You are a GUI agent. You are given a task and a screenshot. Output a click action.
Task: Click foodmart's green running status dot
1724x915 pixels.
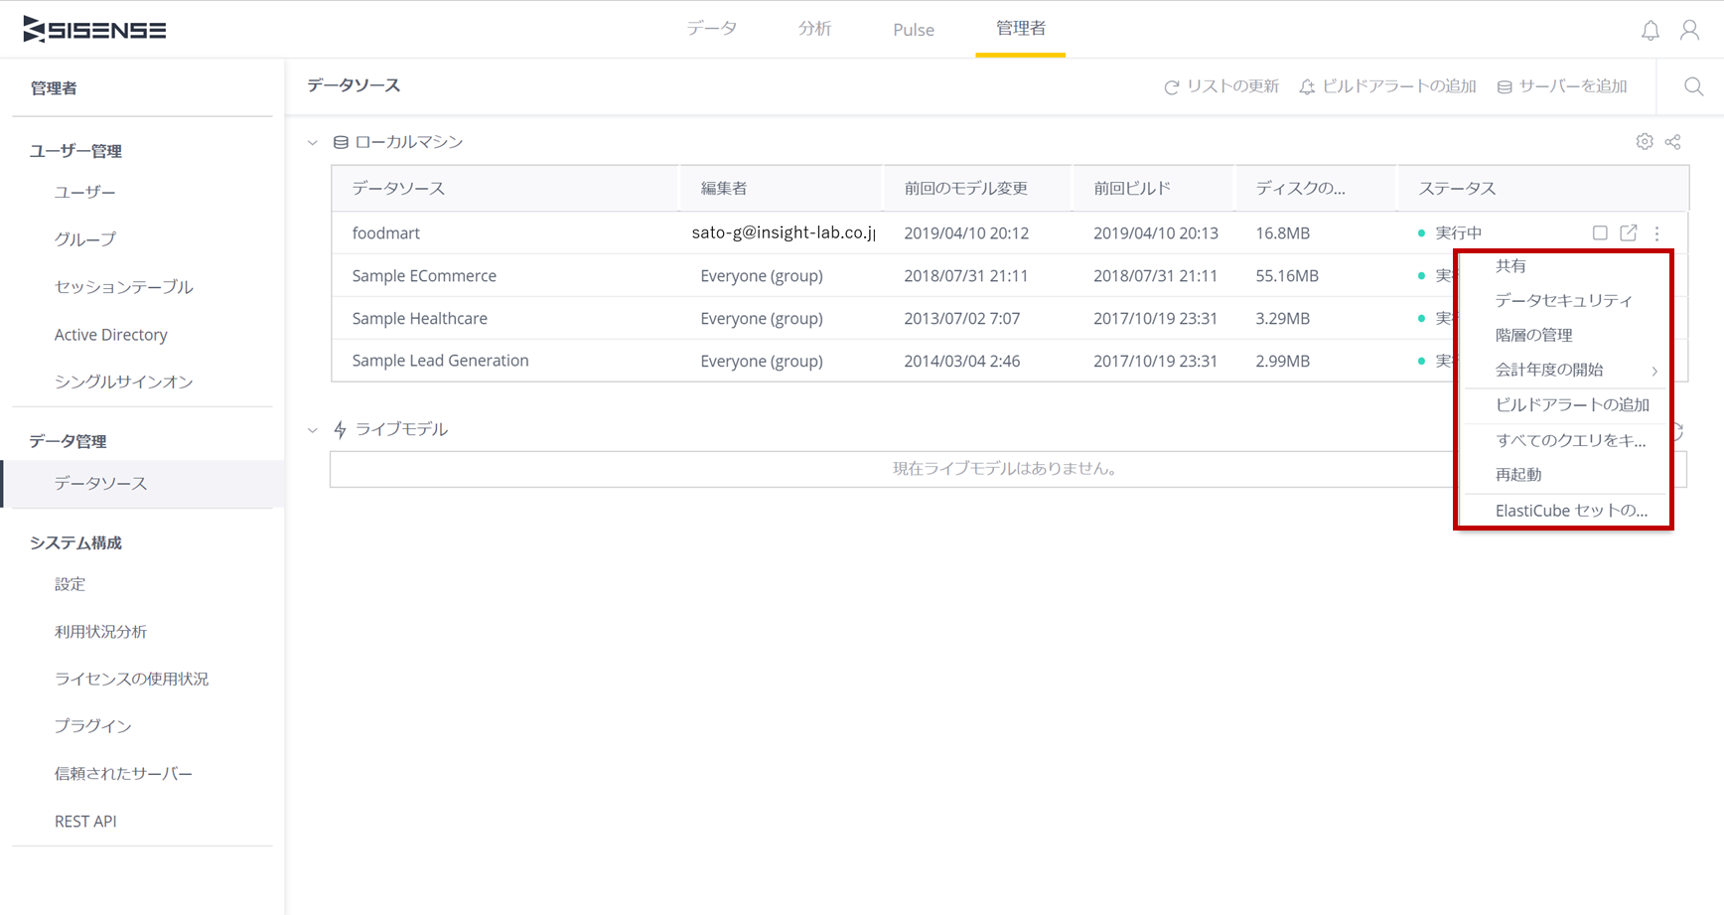pyautogui.click(x=1421, y=233)
